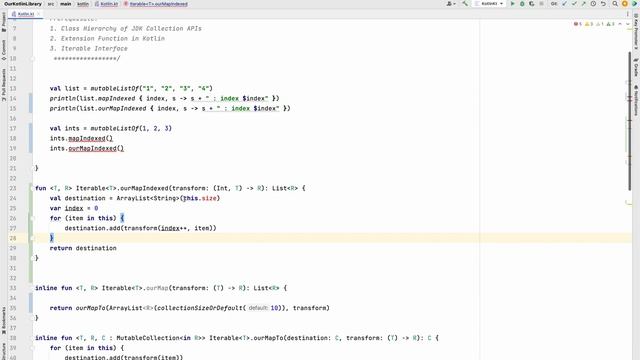The width and height of the screenshot is (640, 360).
Task: Click 'ourMapIndexed()' underlined error on line 19
Action: point(96,149)
